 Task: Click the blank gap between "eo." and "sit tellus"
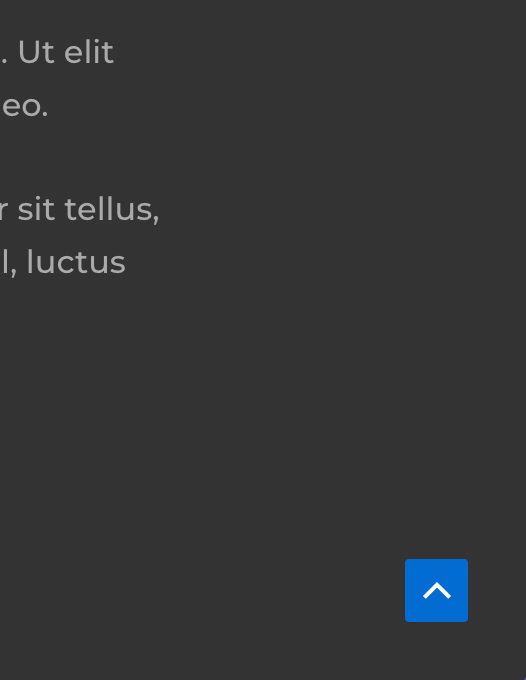click(78, 157)
